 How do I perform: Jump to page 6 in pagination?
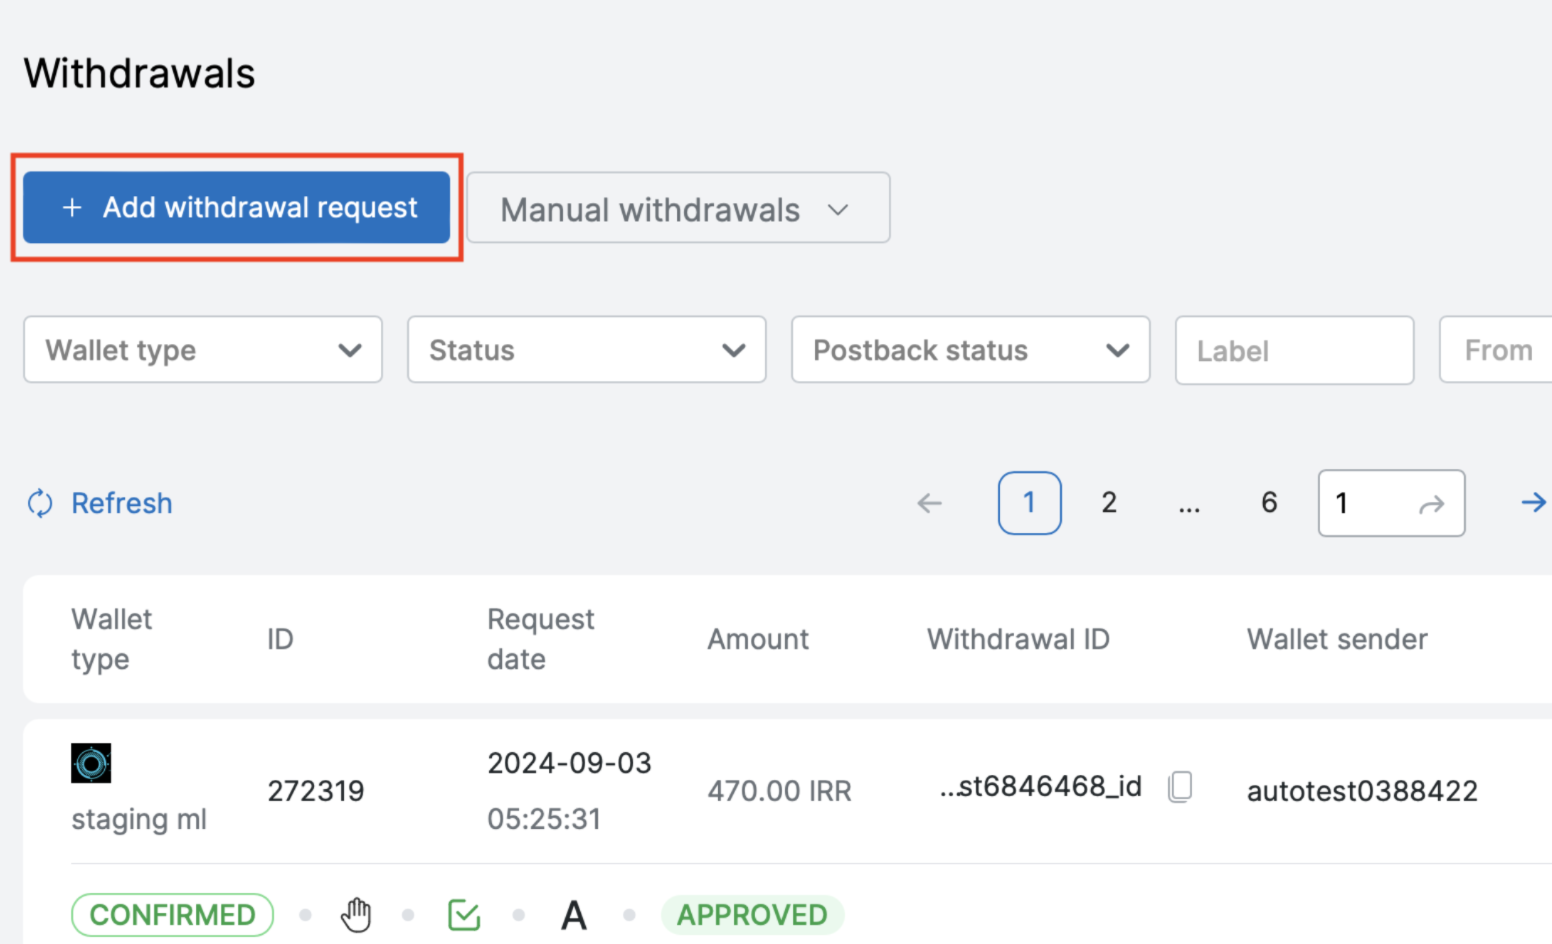pyautogui.click(x=1269, y=503)
